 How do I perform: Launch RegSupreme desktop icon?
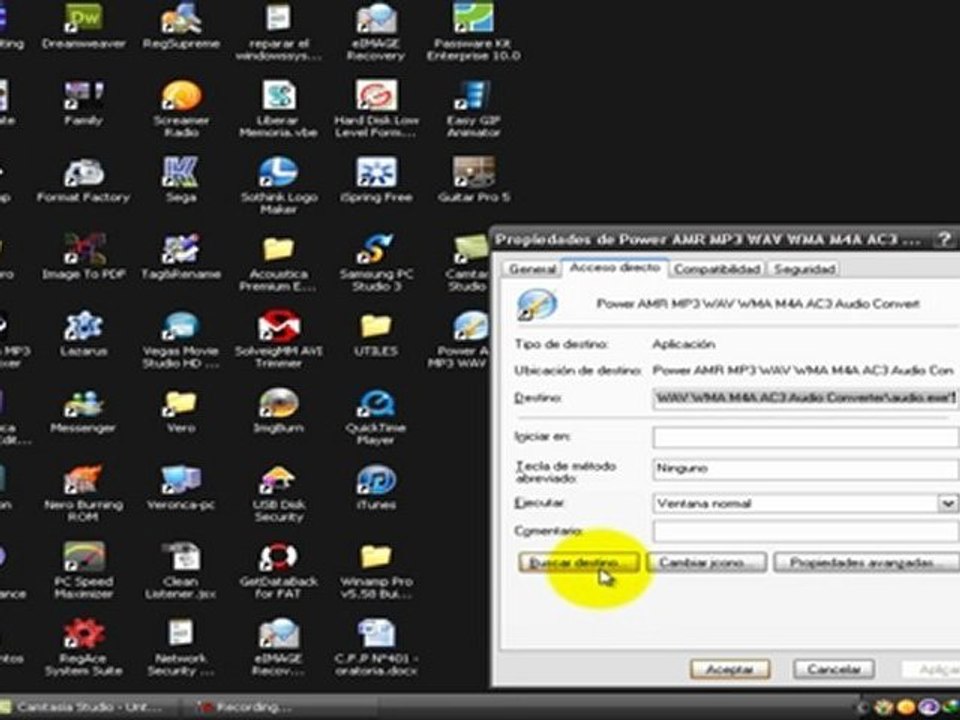(x=181, y=26)
